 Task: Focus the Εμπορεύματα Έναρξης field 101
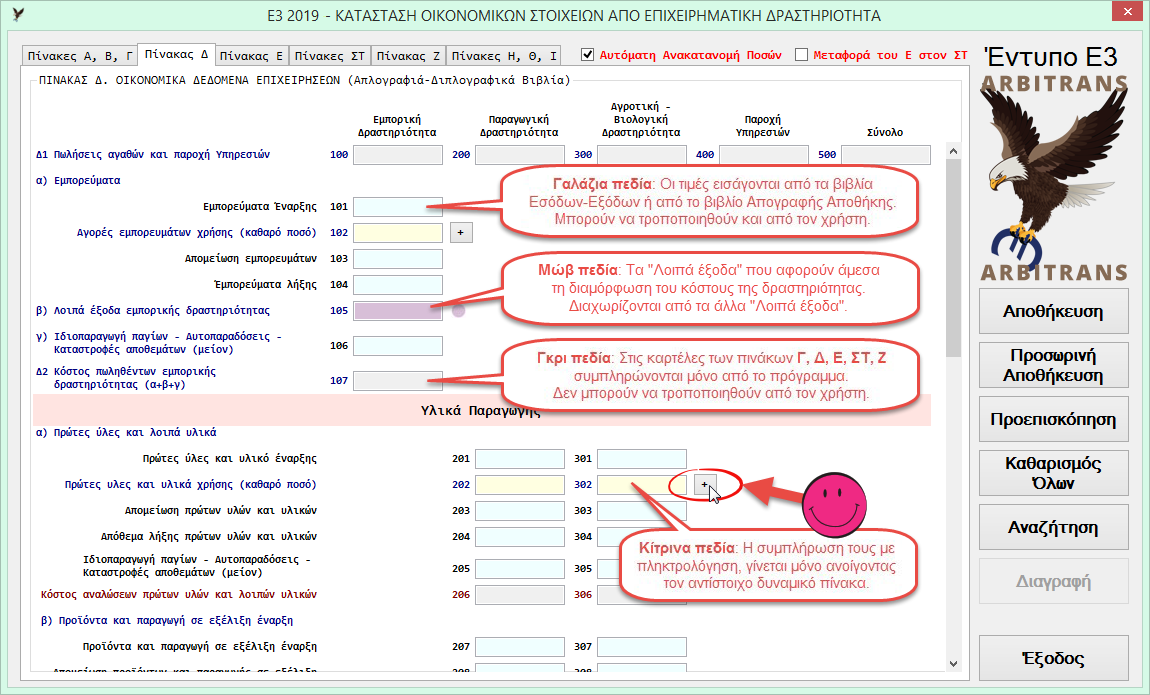pyautogui.click(x=398, y=207)
